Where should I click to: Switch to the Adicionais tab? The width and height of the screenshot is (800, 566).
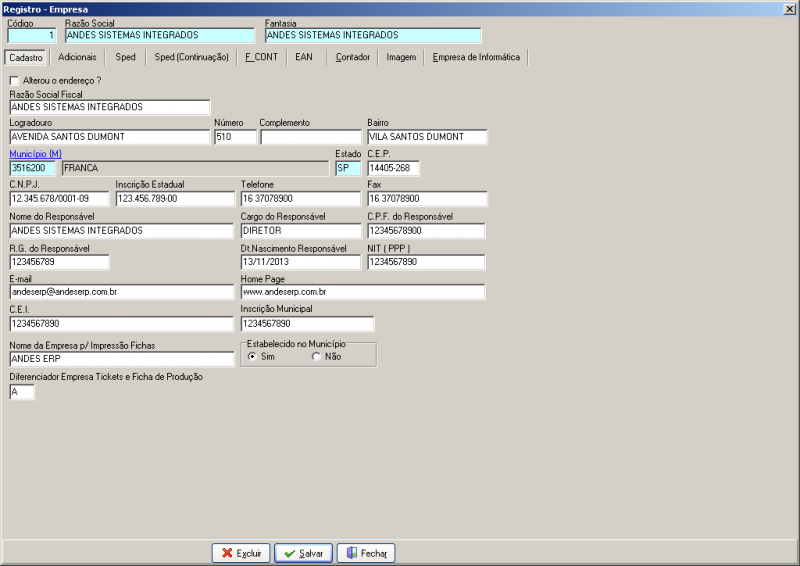tap(77, 57)
